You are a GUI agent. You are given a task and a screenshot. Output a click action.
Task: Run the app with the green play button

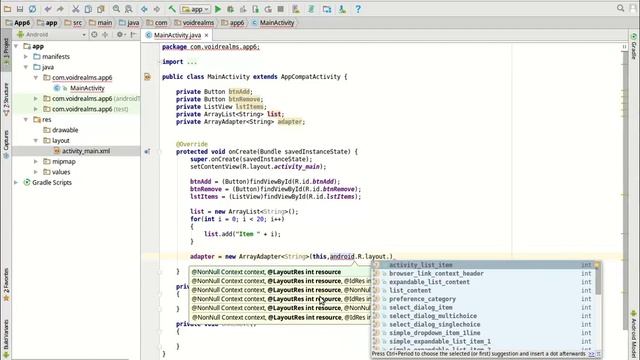[218, 9]
